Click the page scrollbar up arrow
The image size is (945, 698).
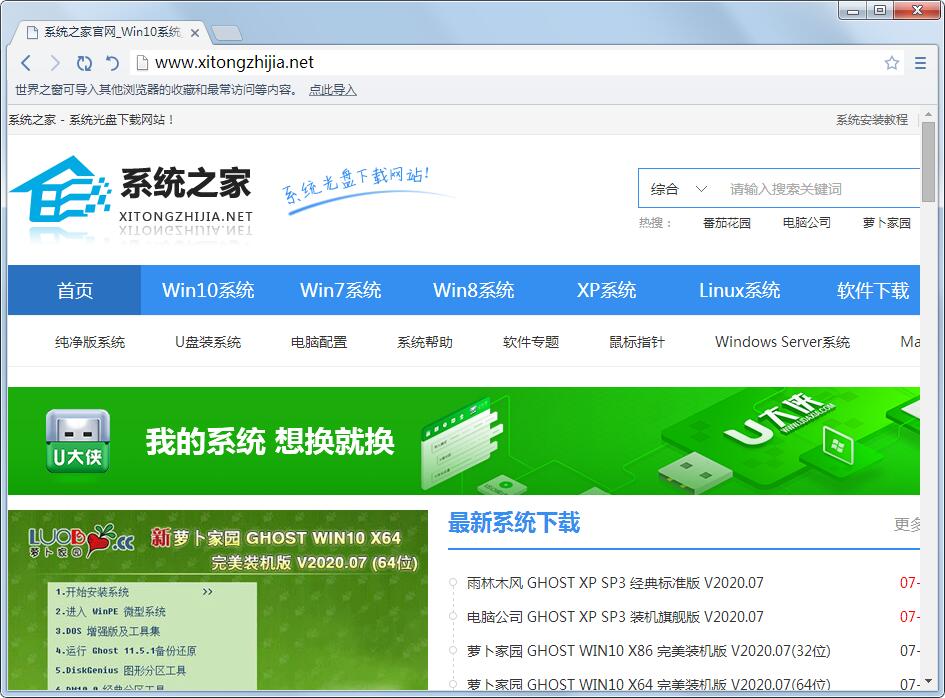928,115
